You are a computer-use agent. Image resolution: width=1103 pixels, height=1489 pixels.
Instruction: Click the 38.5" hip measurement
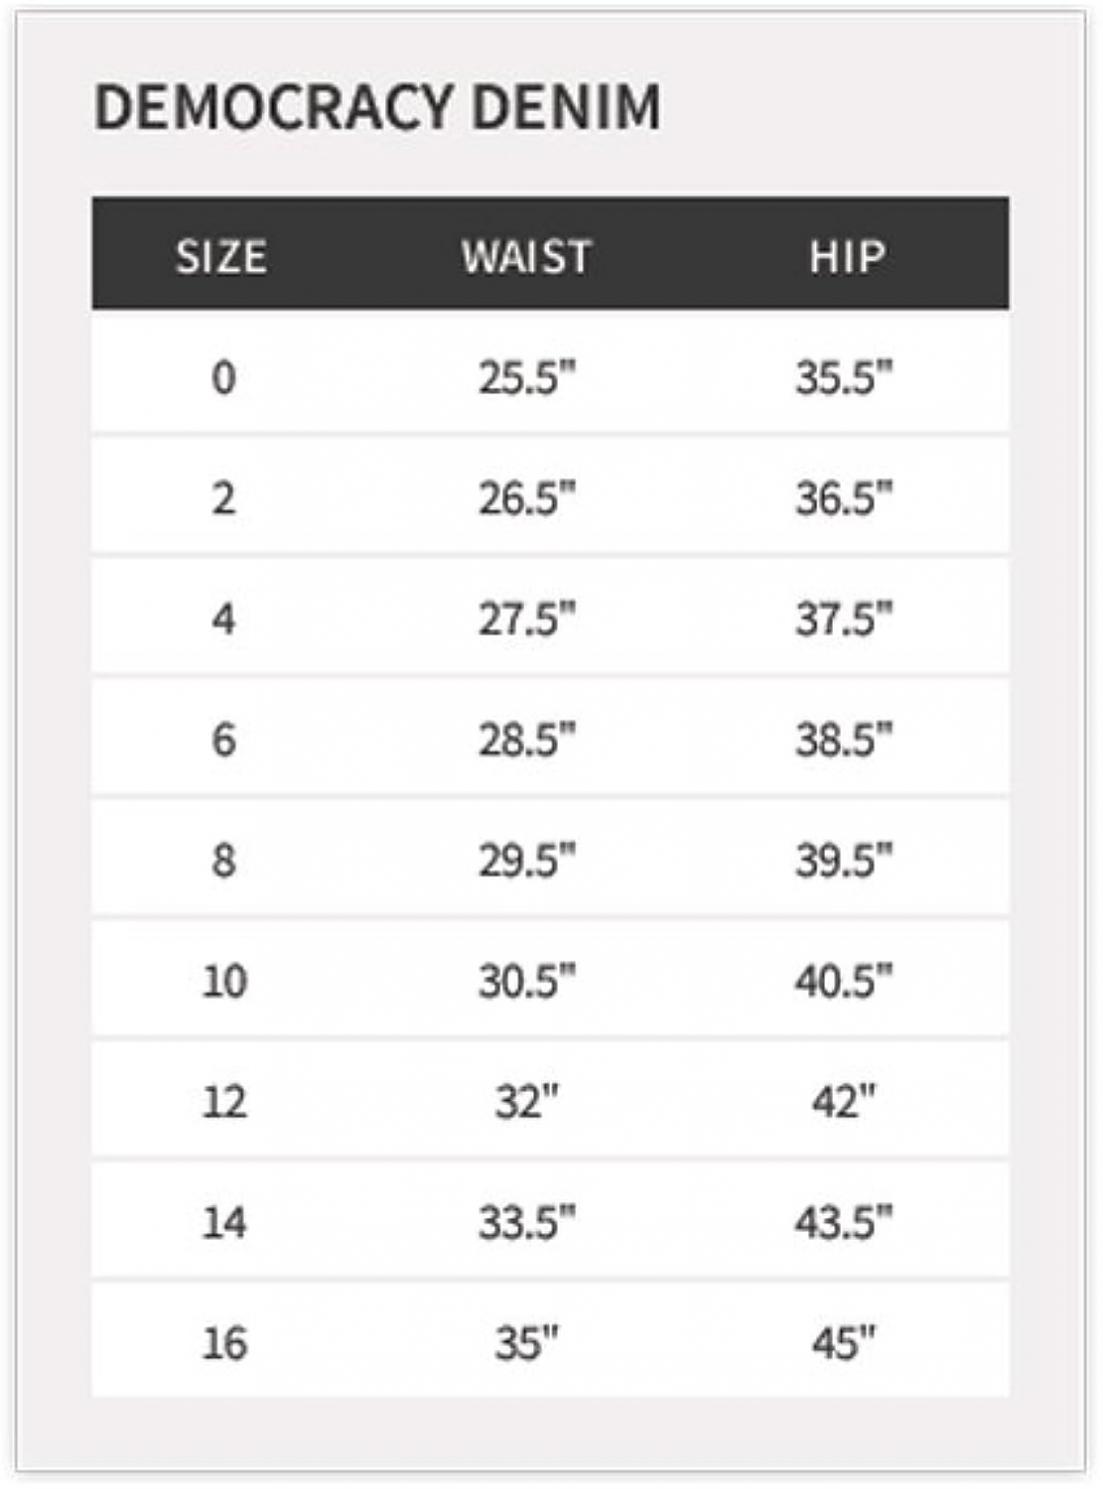(x=844, y=740)
